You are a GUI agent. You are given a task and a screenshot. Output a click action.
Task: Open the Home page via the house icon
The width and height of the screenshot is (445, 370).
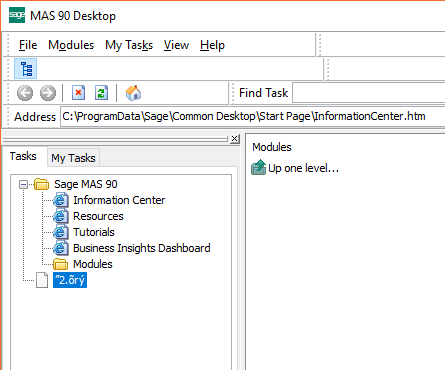point(133,93)
